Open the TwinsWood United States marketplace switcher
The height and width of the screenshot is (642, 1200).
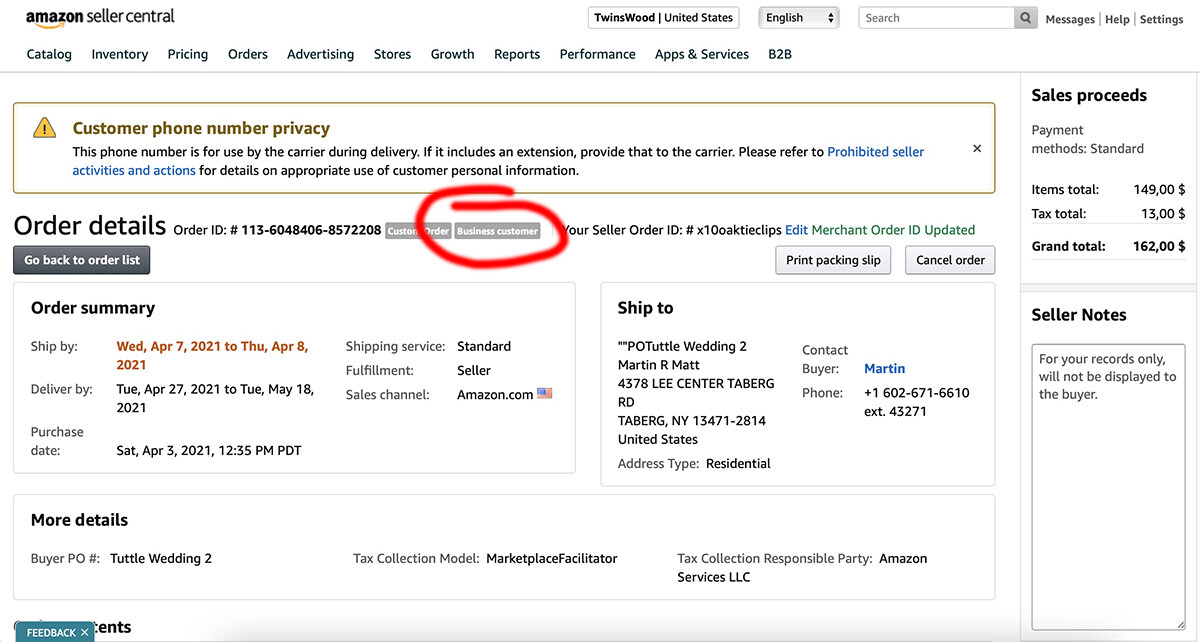664,18
